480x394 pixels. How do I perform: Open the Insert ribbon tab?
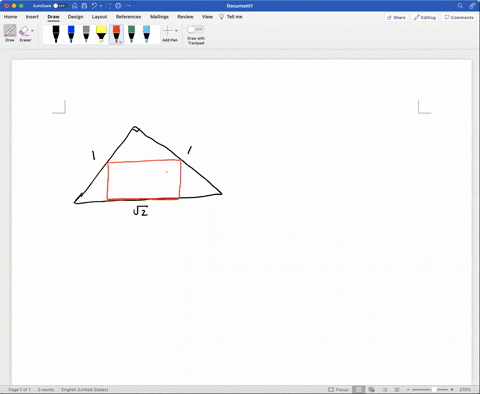tap(32, 17)
